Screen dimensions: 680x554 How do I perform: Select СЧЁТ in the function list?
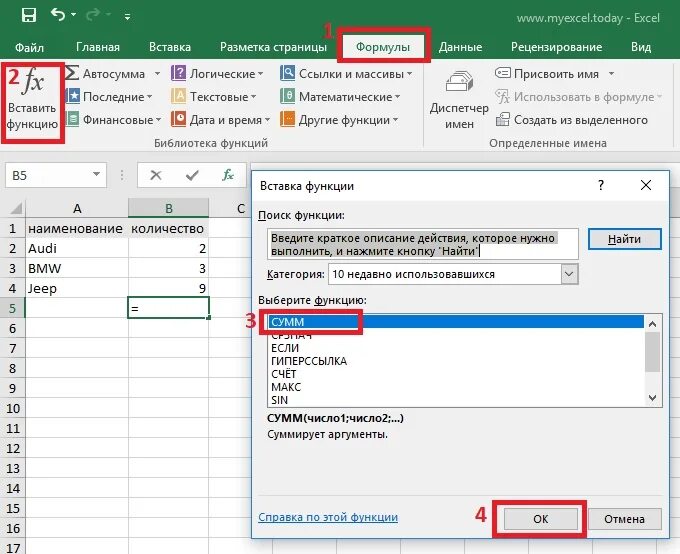455,374
